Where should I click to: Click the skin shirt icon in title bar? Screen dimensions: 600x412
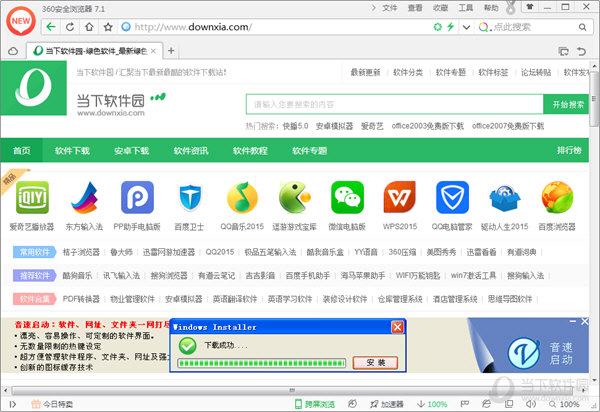pyautogui.click(x=530, y=7)
